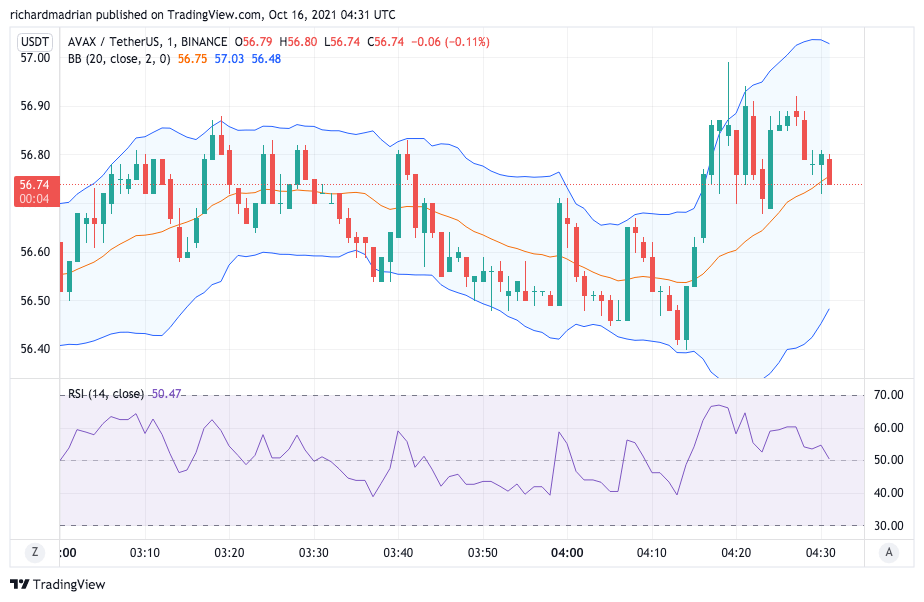Screen dimensions: 924x602
Task: Select the RSI (14, close) indicator label
Action: pyautogui.click(x=105, y=393)
